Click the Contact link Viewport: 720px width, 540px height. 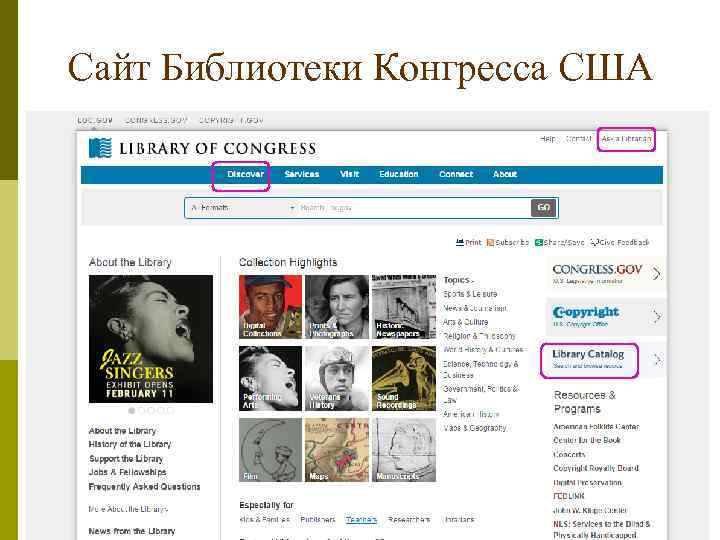(x=579, y=138)
